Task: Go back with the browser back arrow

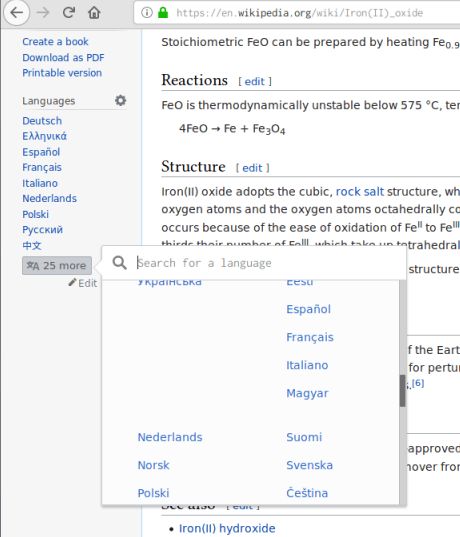Action: tap(16, 13)
